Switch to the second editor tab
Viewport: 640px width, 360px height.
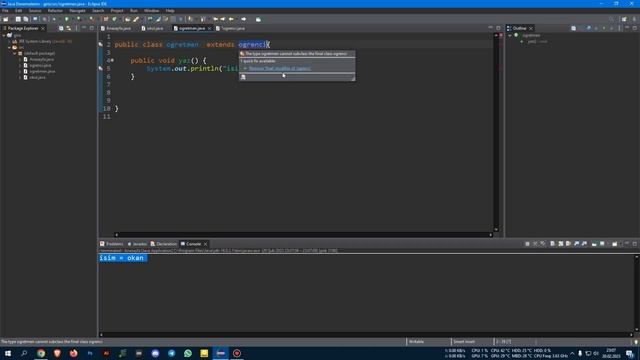[x=152, y=28]
